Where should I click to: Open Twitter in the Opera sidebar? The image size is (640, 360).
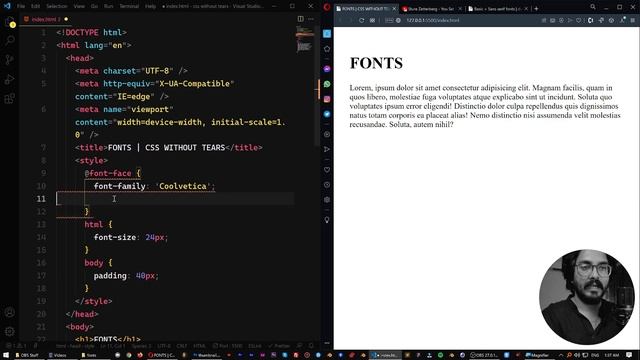tap(327, 114)
